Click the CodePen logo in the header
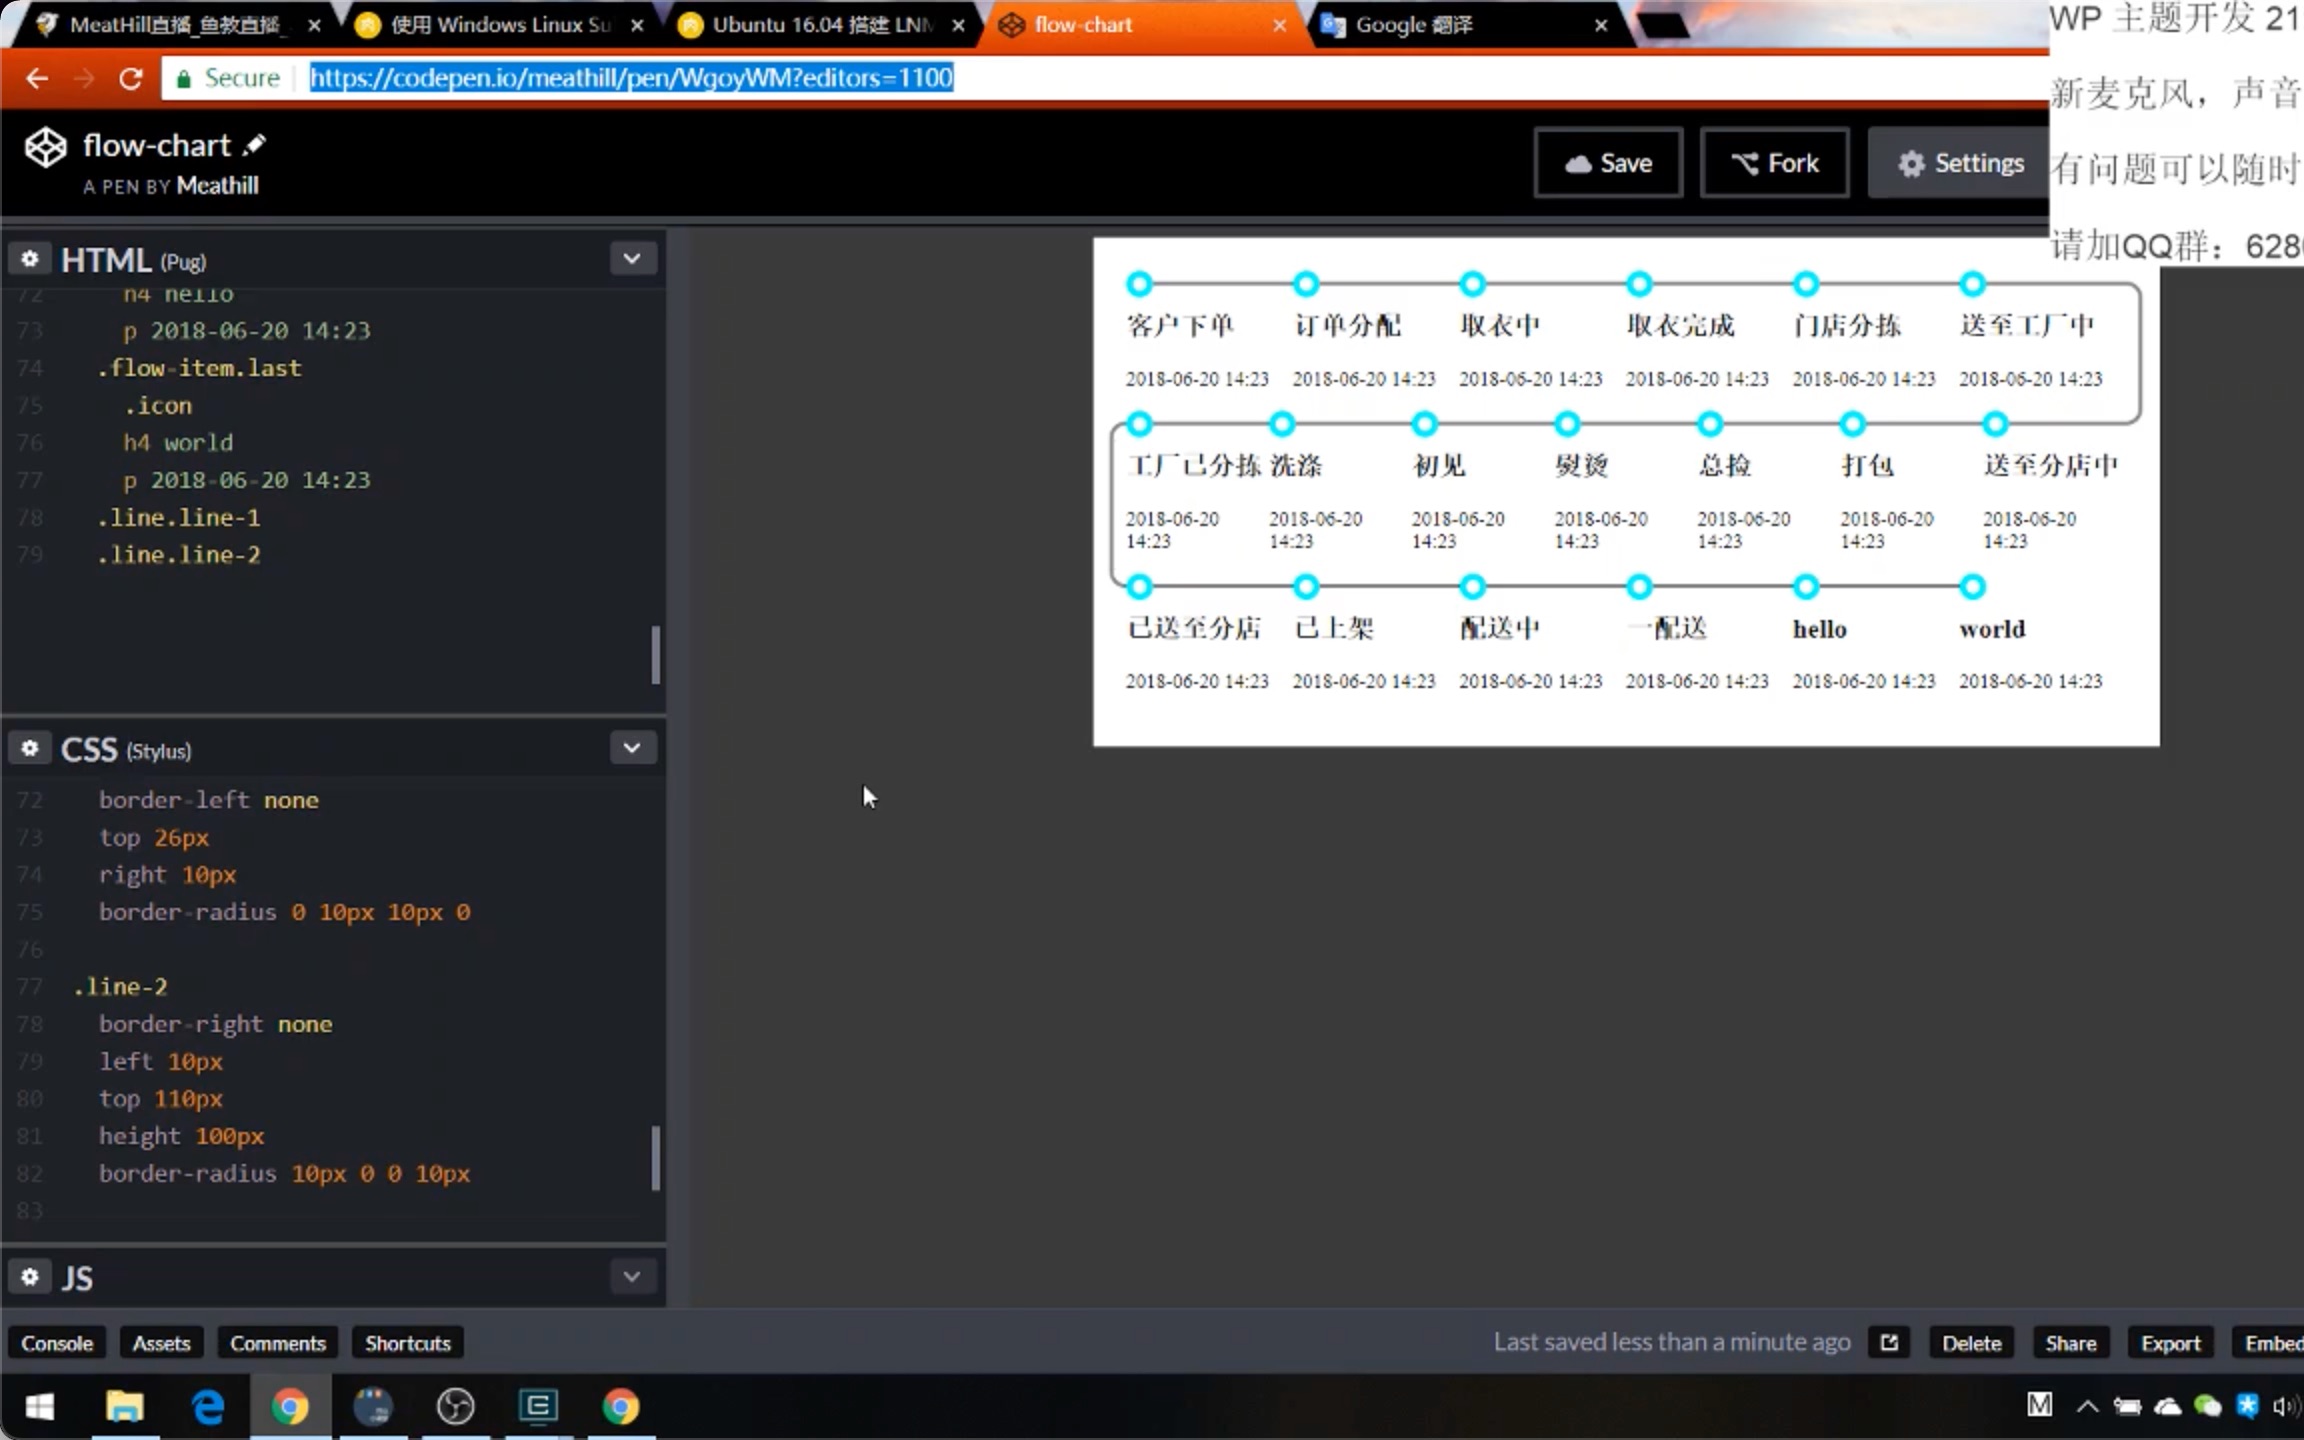 pyautogui.click(x=44, y=146)
